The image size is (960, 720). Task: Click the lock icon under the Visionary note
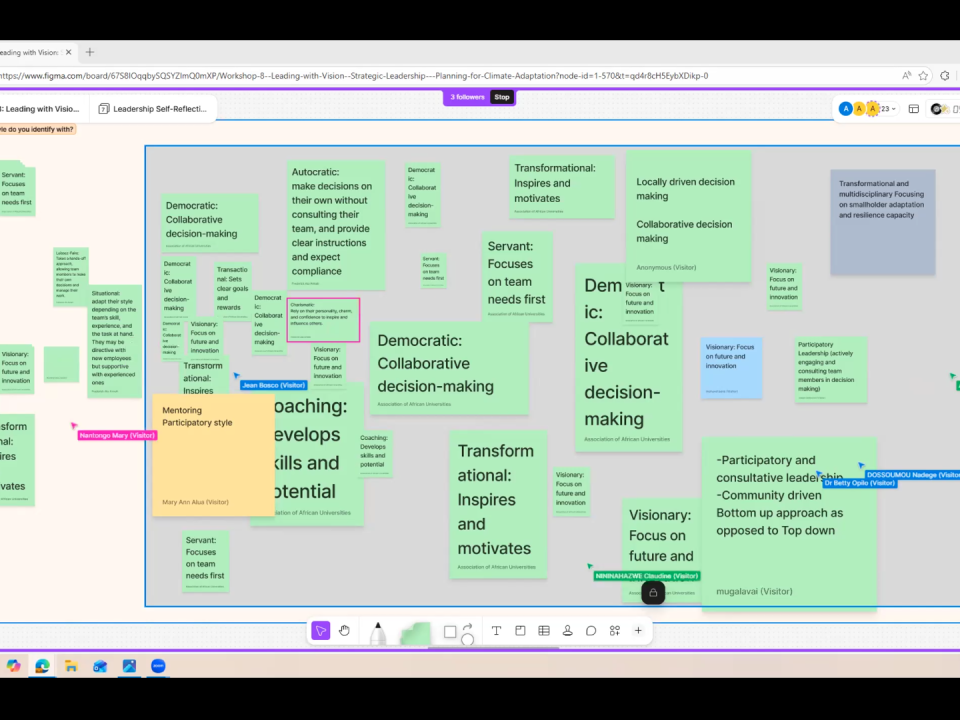pyautogui.click(x=653, y=593)
